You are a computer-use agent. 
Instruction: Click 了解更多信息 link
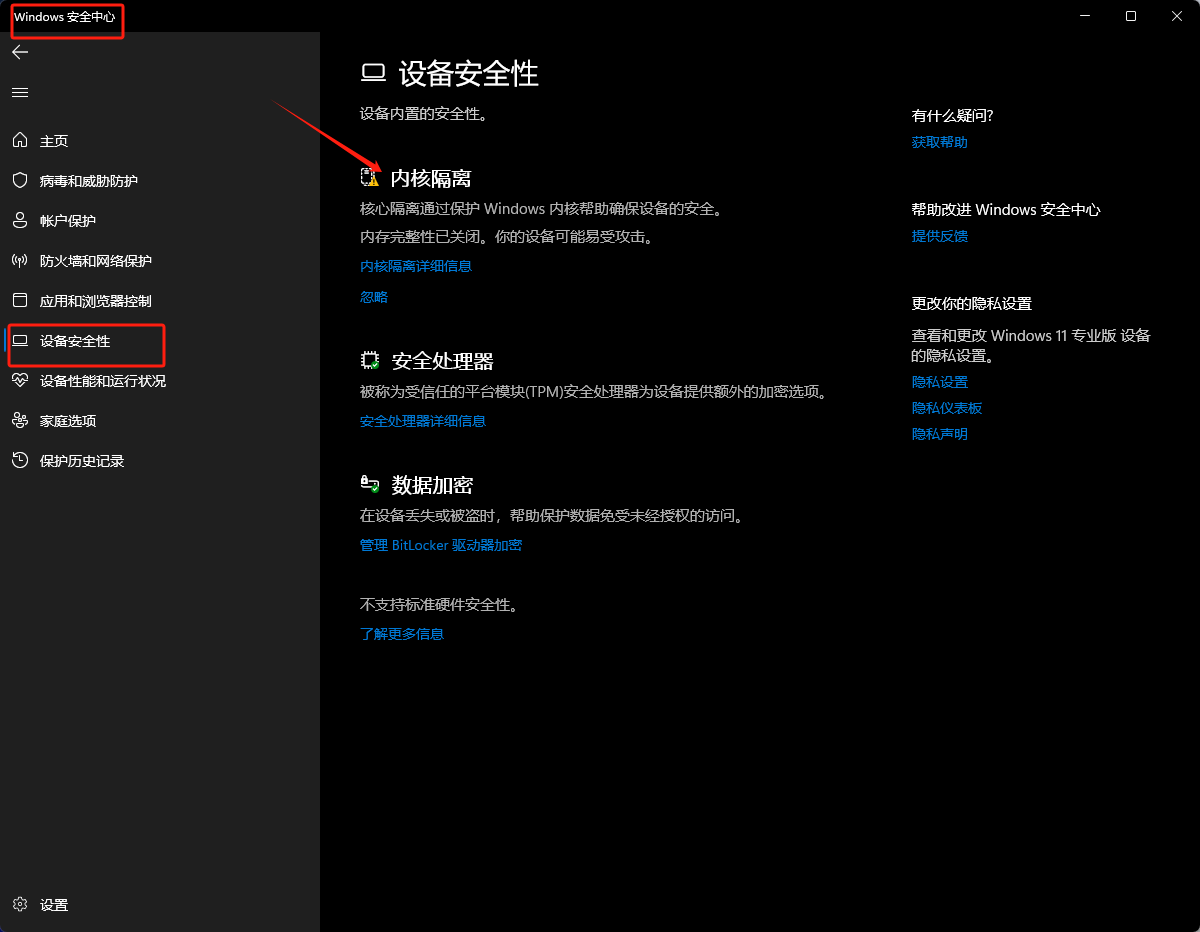[x=402, y=634]
